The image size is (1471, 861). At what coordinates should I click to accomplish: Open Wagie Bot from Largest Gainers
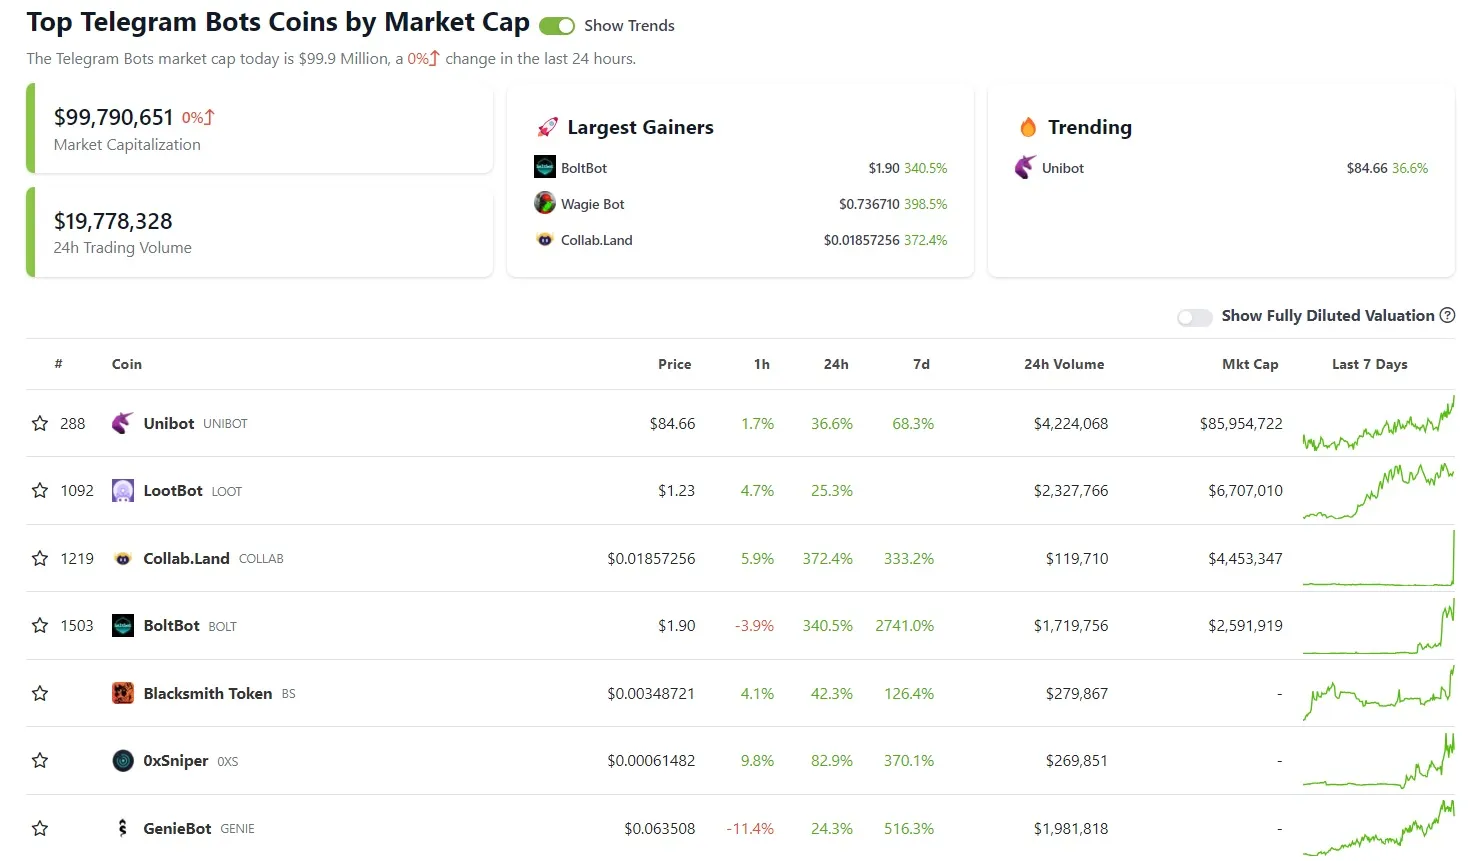click(x=592, y=204)
